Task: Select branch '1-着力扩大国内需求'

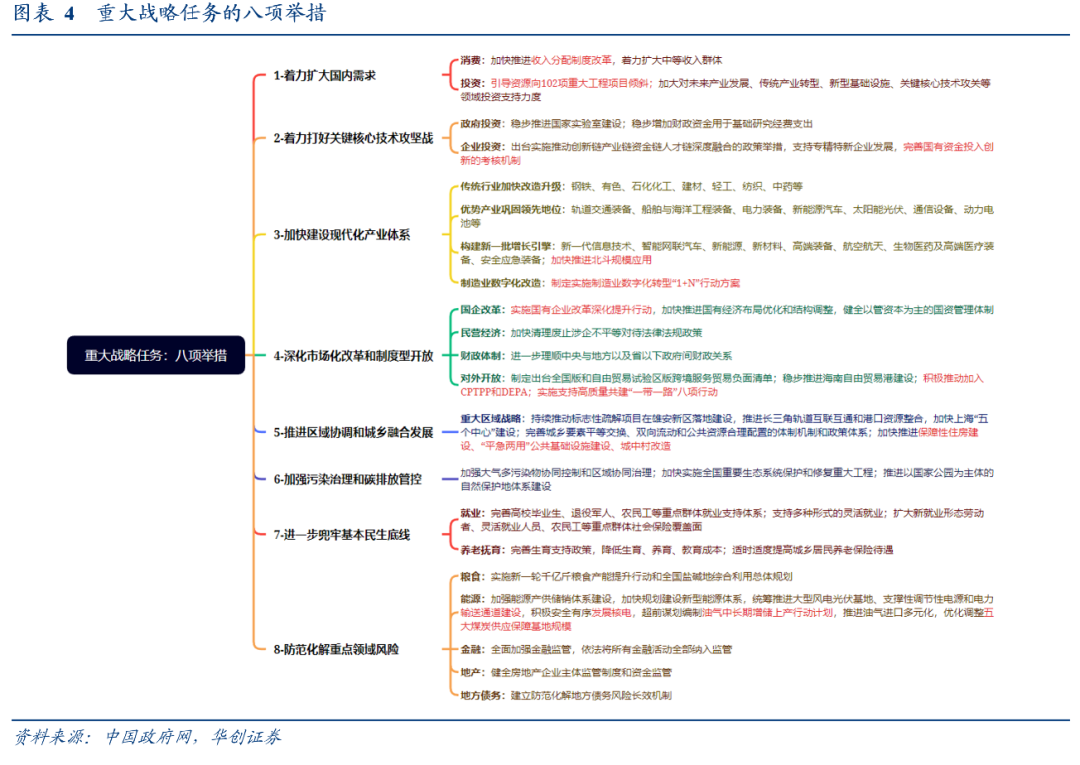Action: (324, 76)
